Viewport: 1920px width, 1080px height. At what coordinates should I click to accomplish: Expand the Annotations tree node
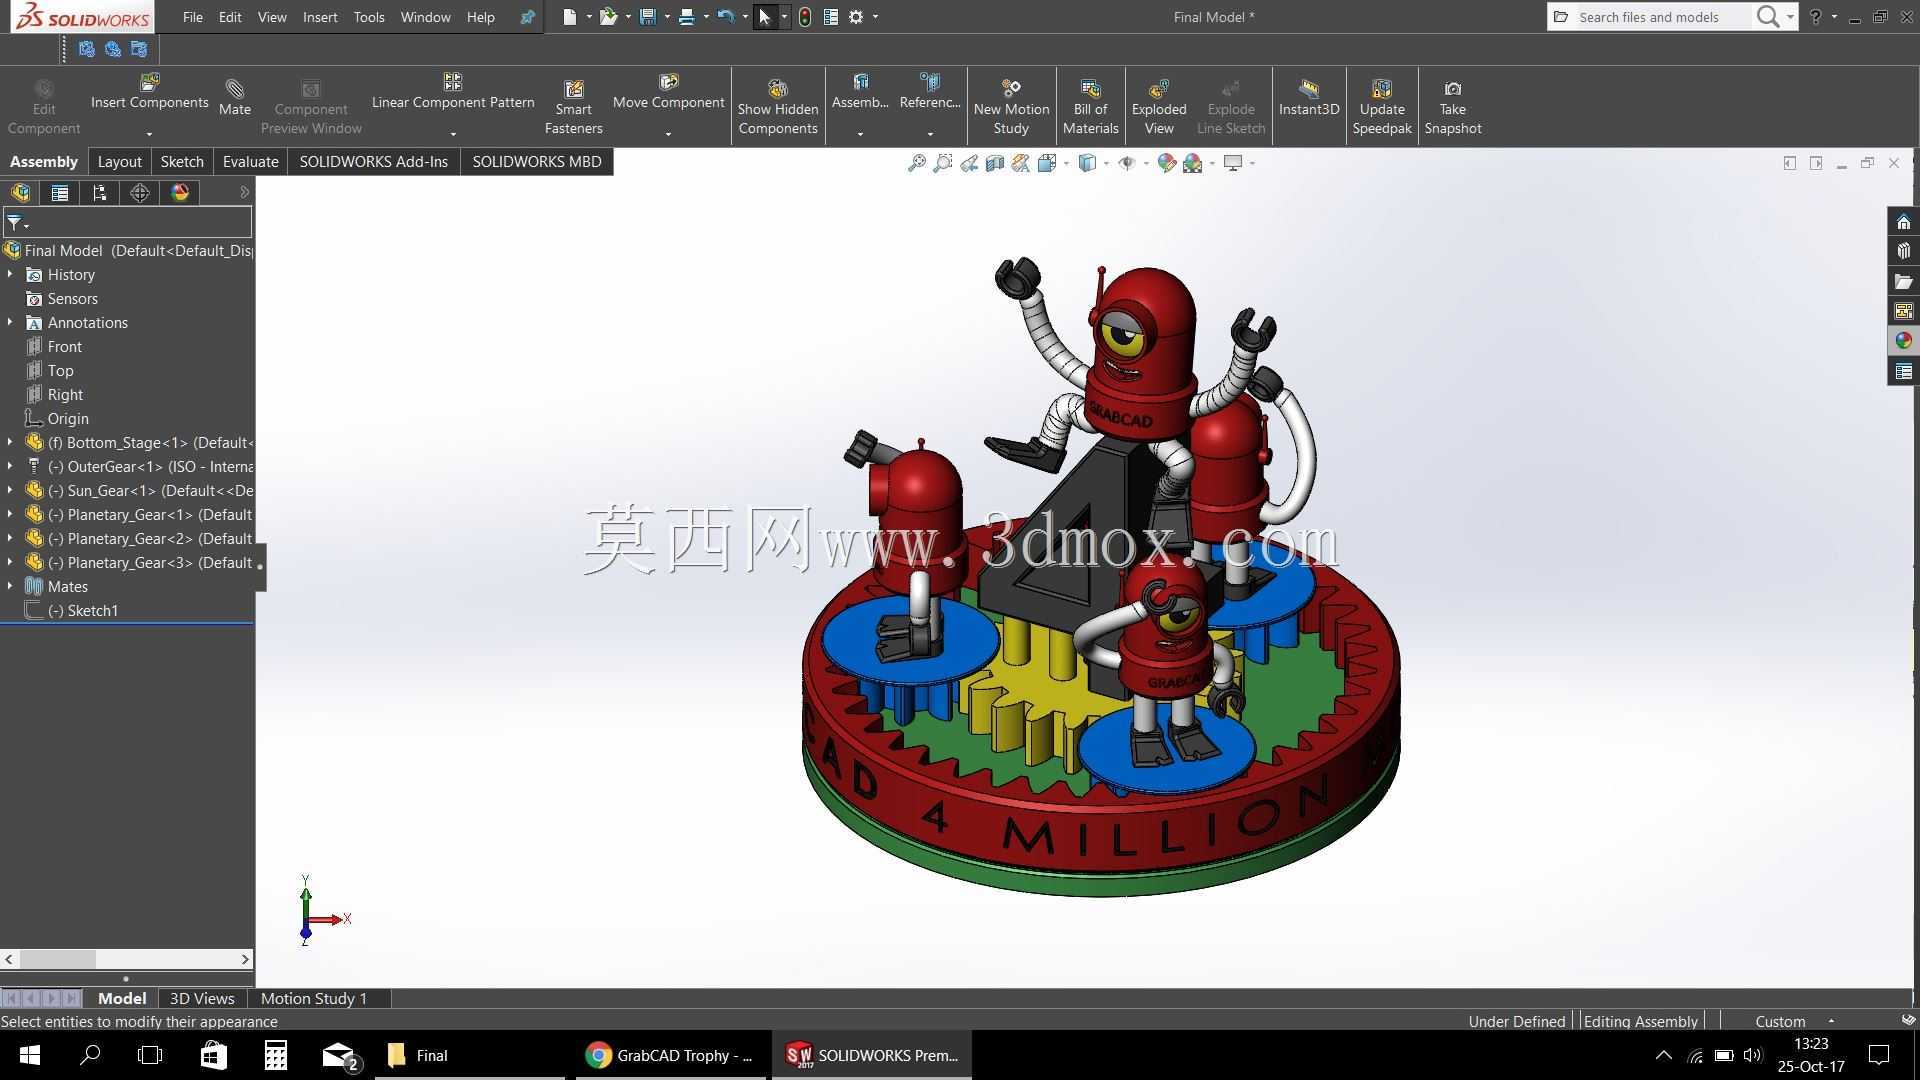10,322
